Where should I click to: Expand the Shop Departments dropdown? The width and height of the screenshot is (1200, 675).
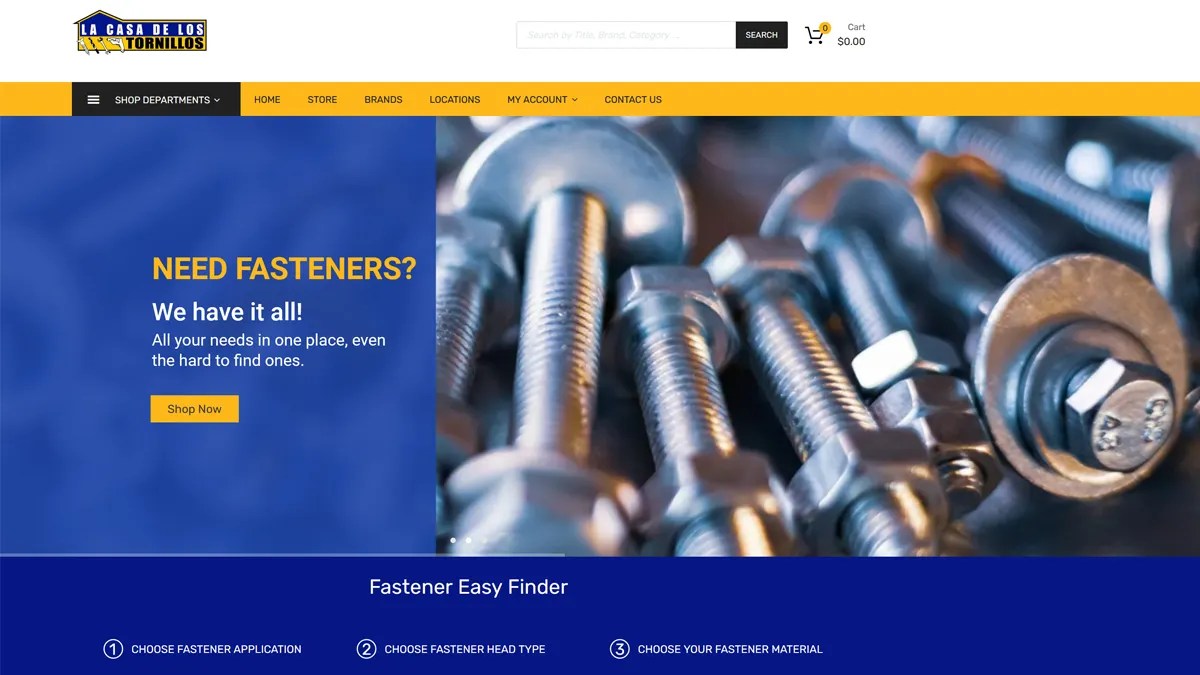click(x=156, y=99)
